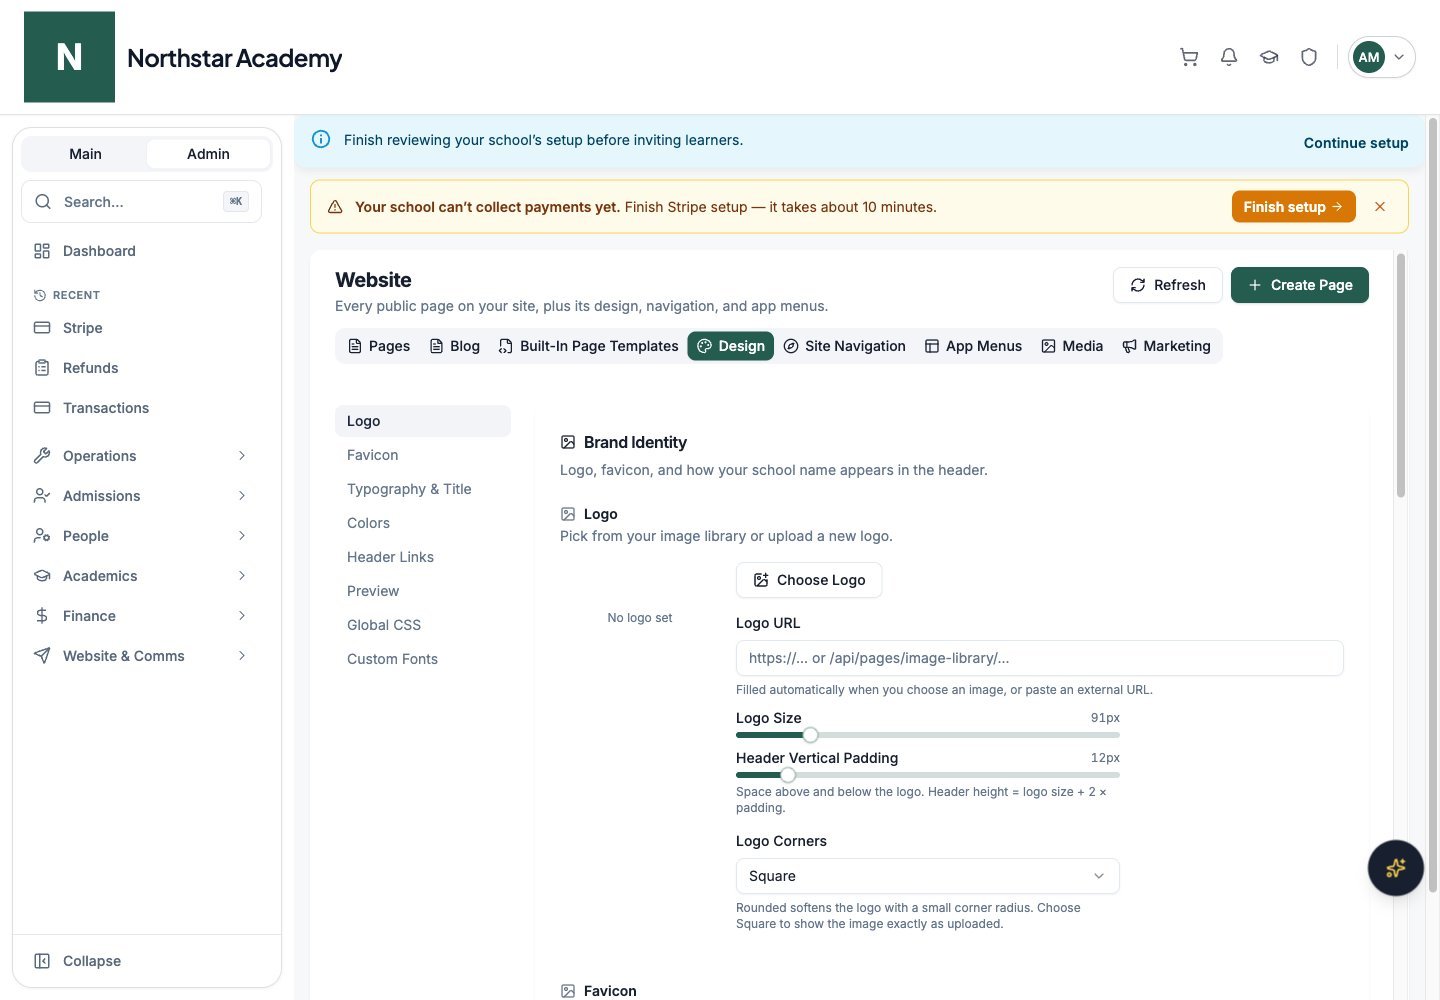The width and height of the screenshot is (1440, 1000).
Task: Expand the Admissions menu
Action: [141, 496]
